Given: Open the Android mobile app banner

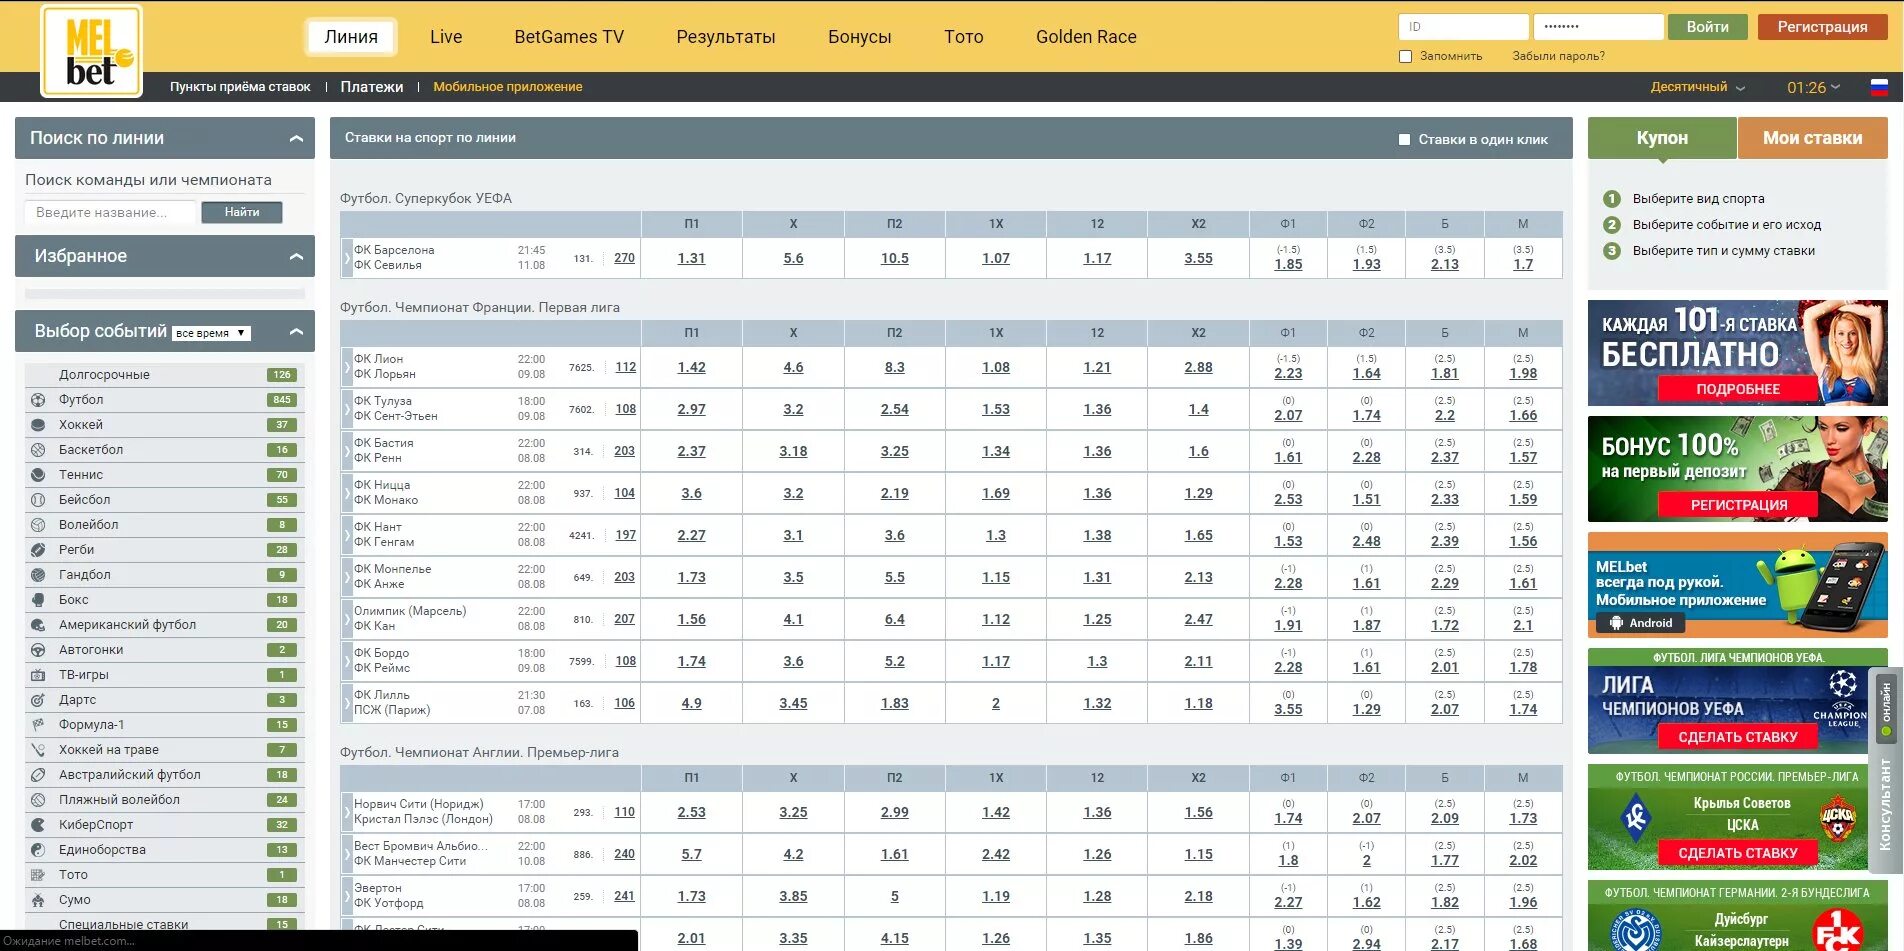Looking at the screenshot, I should tap(1737, 585).
